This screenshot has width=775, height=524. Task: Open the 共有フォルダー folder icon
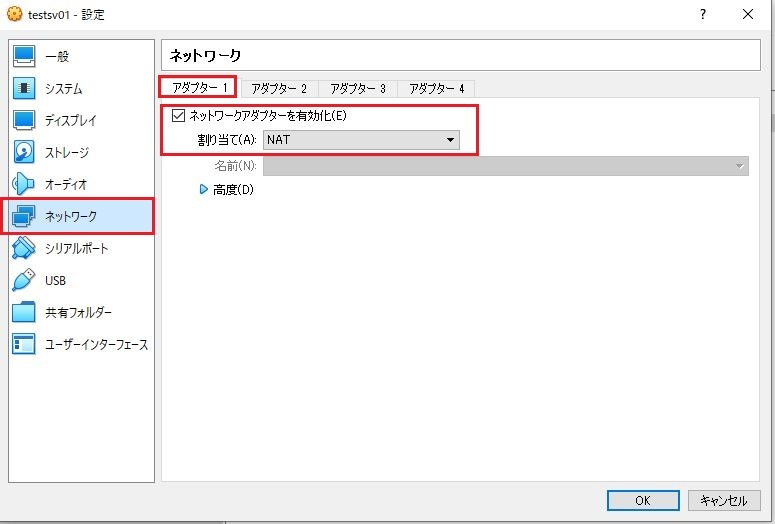tap(24, 312)
